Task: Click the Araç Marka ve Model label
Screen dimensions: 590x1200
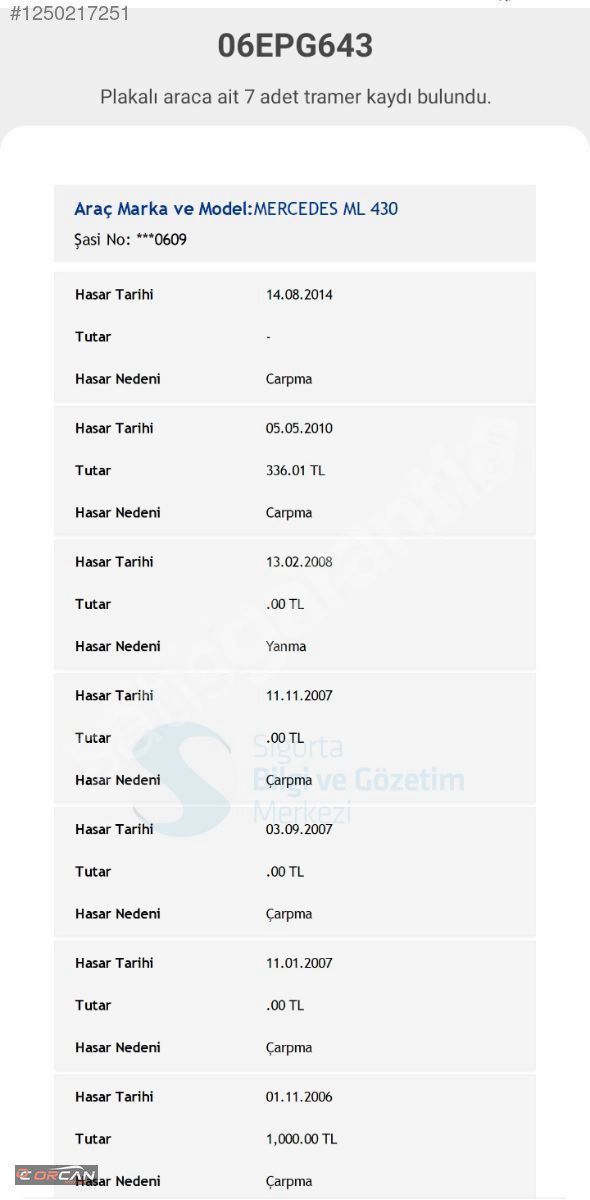Action: click(x=163, y=209)
